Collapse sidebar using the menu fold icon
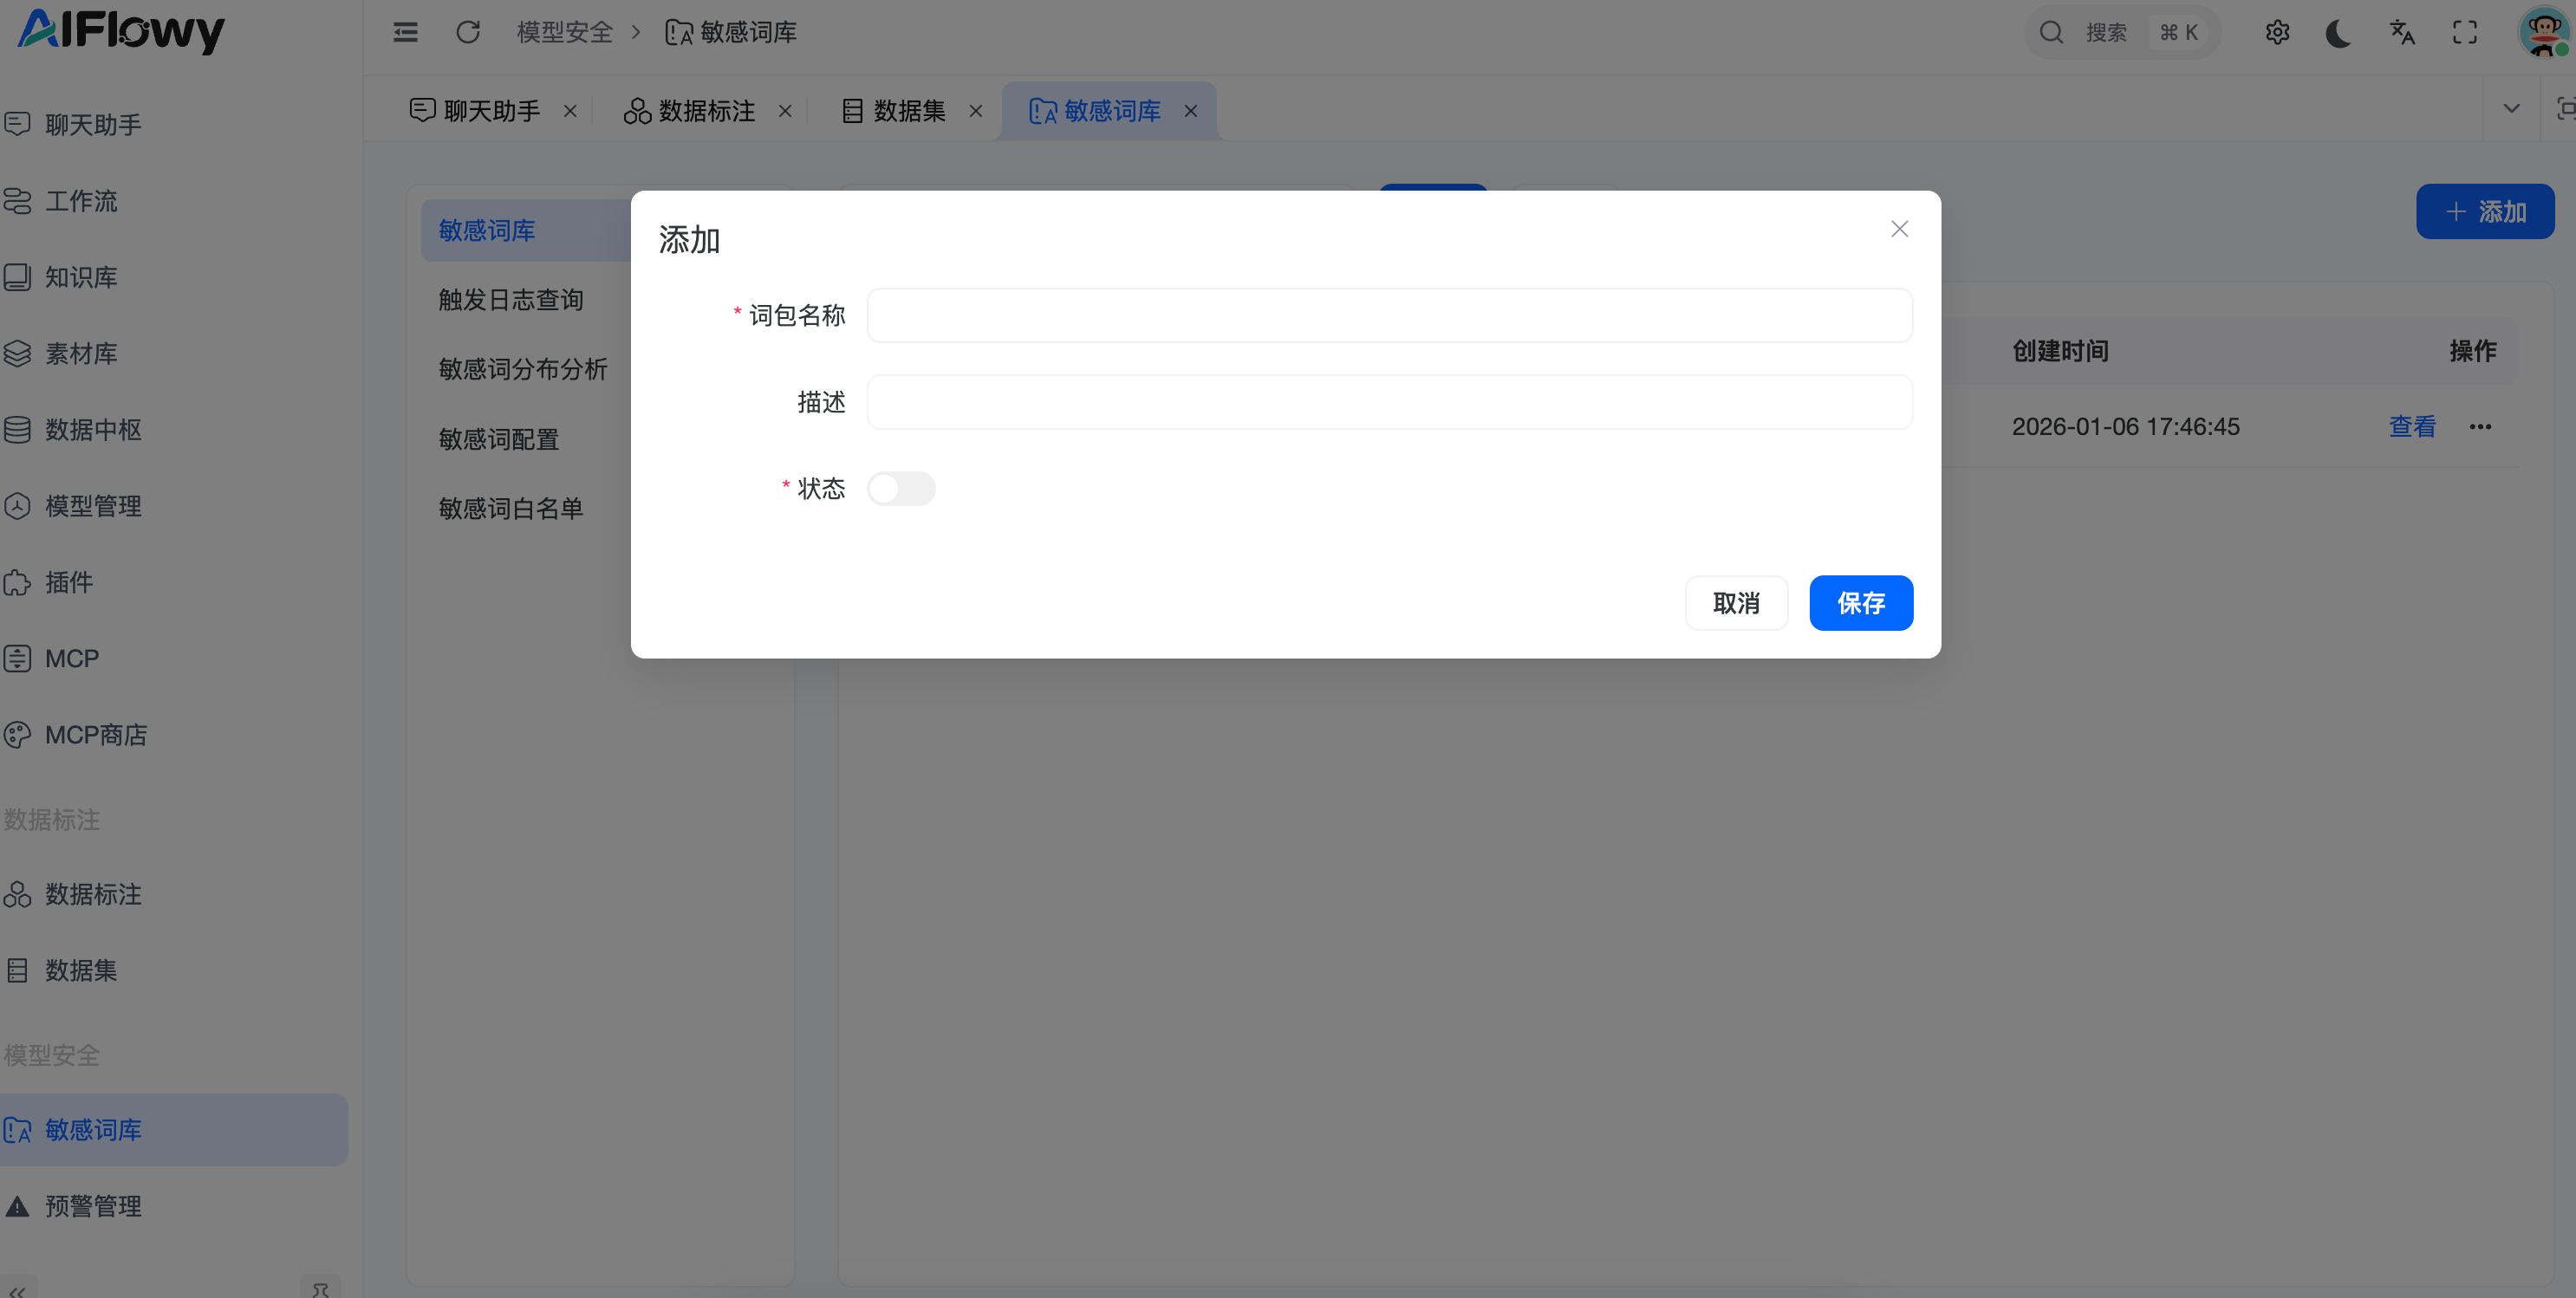 click(x=405, y=32)
